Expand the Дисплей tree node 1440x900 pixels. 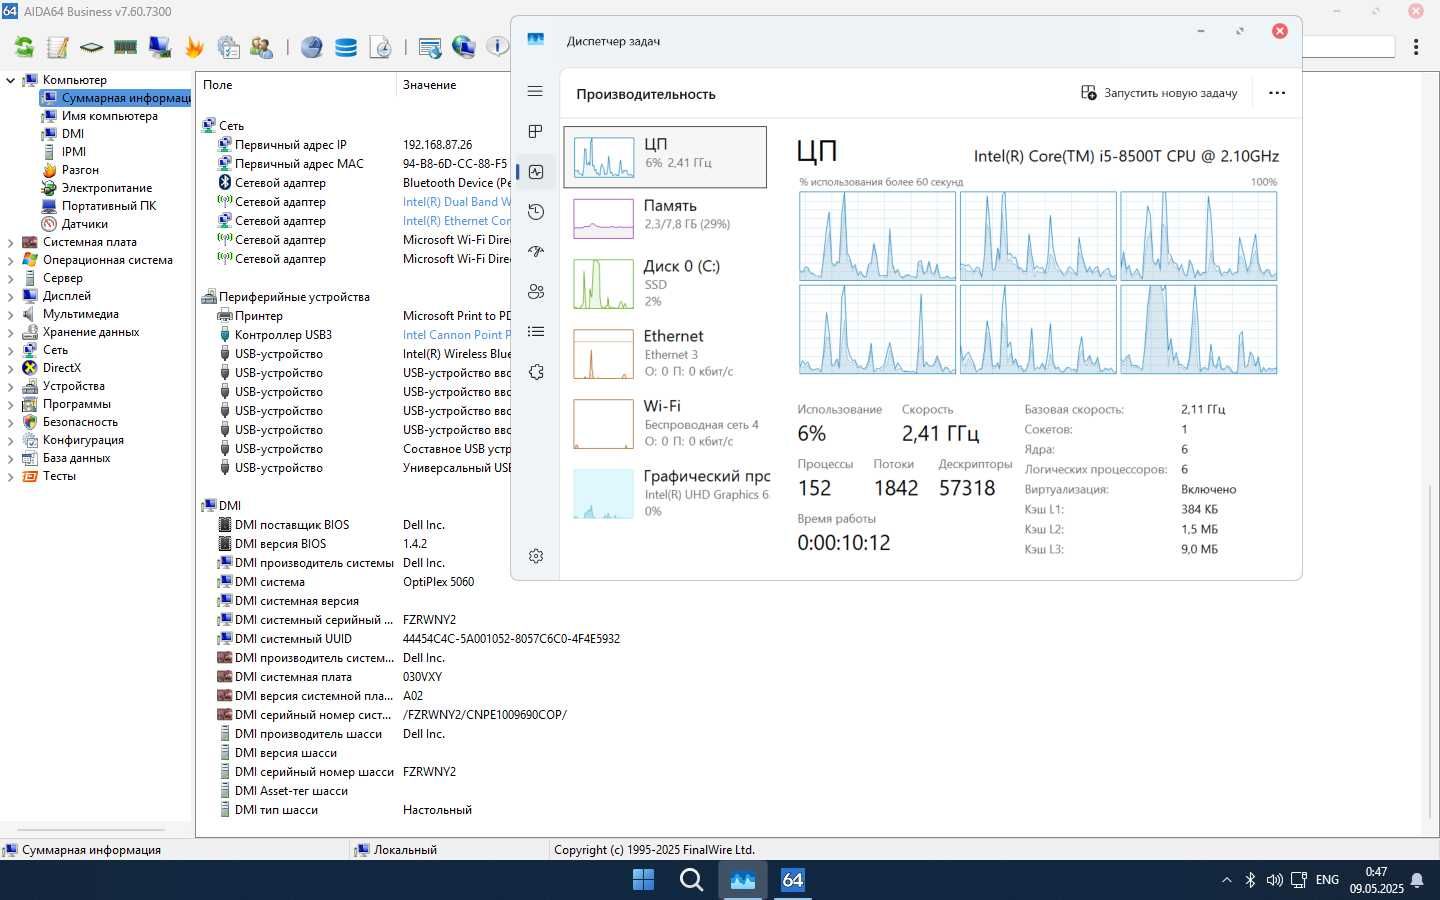click(x=10, y=296)
